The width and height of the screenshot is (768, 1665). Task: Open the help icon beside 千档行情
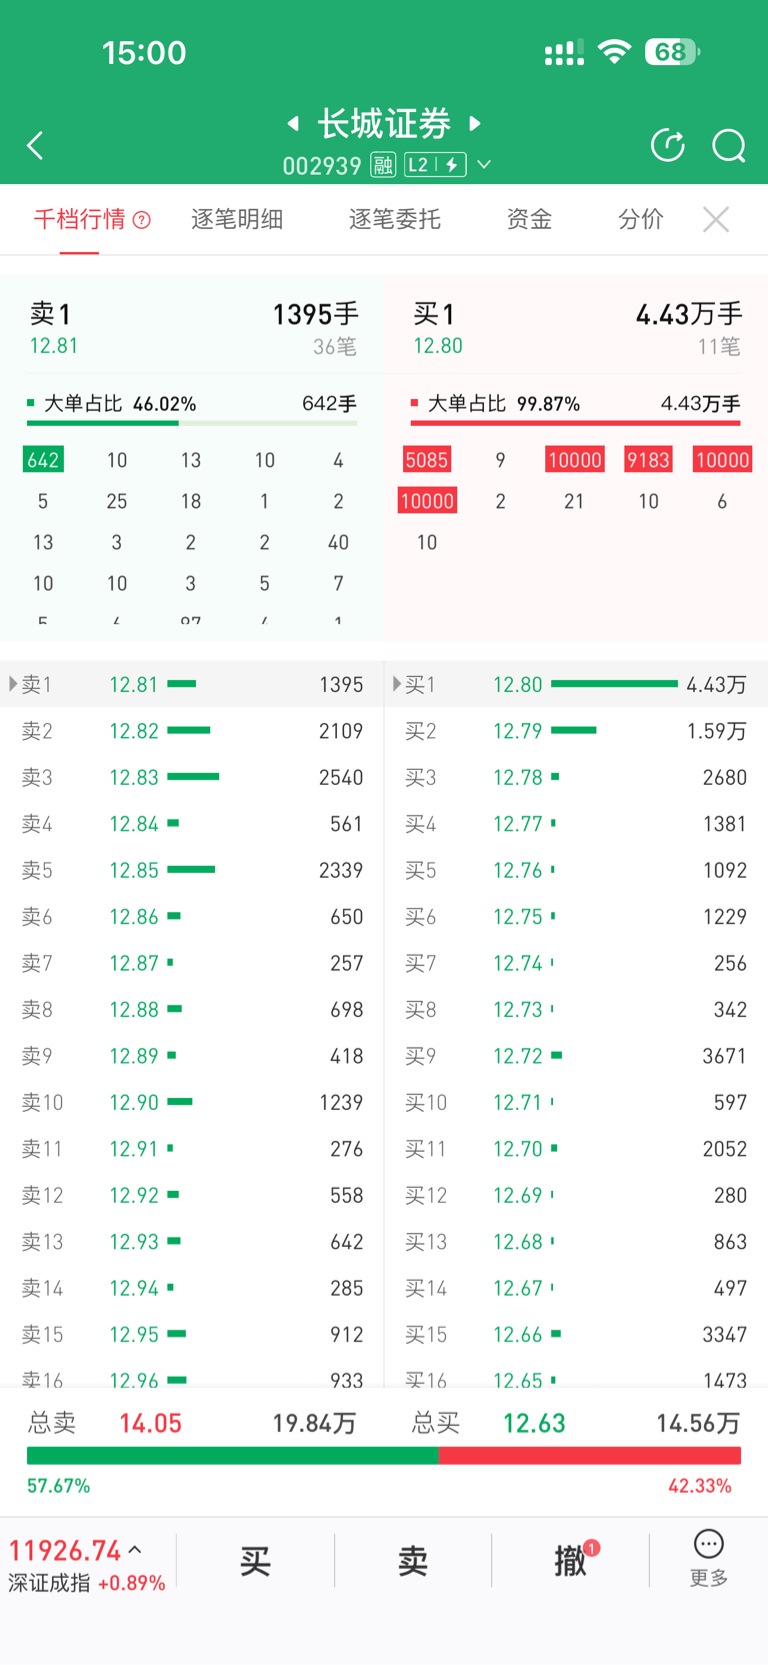point(142,220)
